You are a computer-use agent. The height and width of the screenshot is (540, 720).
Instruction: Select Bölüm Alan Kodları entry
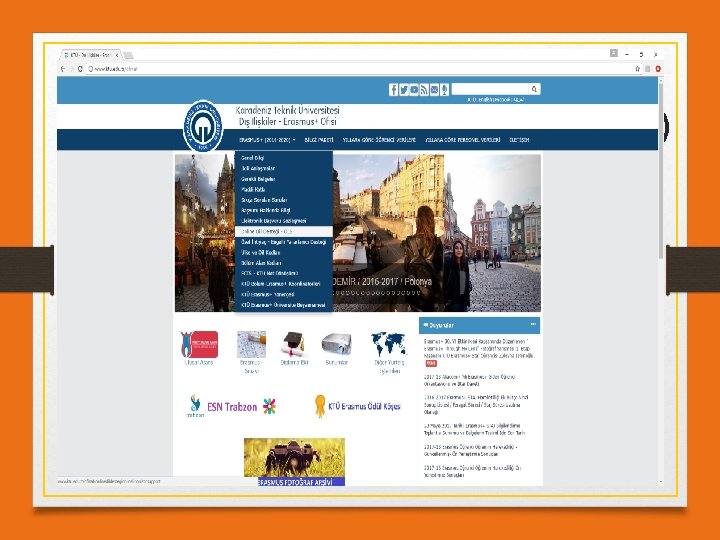284,263
